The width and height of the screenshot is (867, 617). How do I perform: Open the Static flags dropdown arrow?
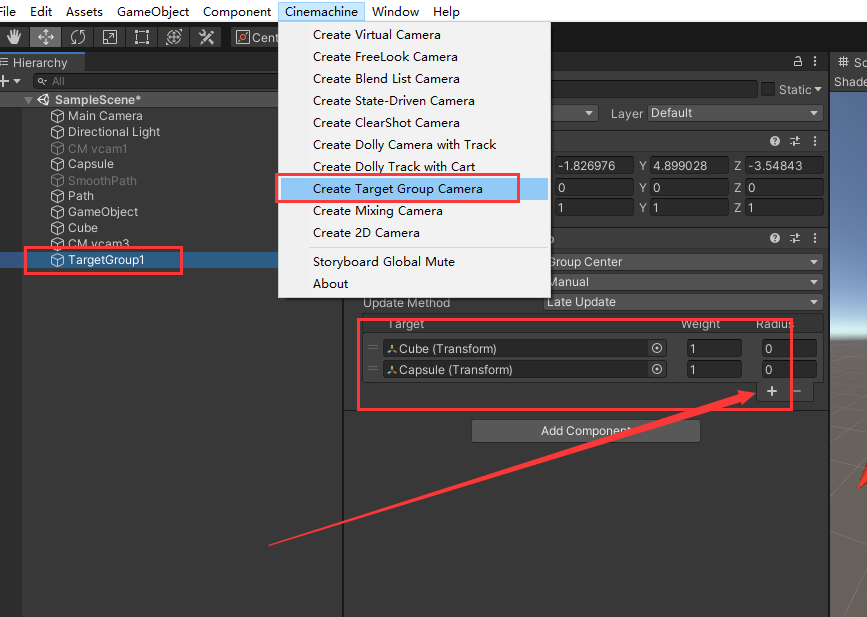point(818,90)
